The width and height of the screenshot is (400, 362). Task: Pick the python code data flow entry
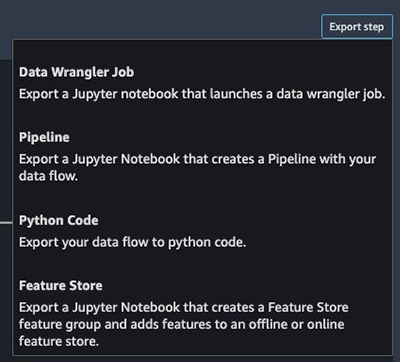pos(202,232)
